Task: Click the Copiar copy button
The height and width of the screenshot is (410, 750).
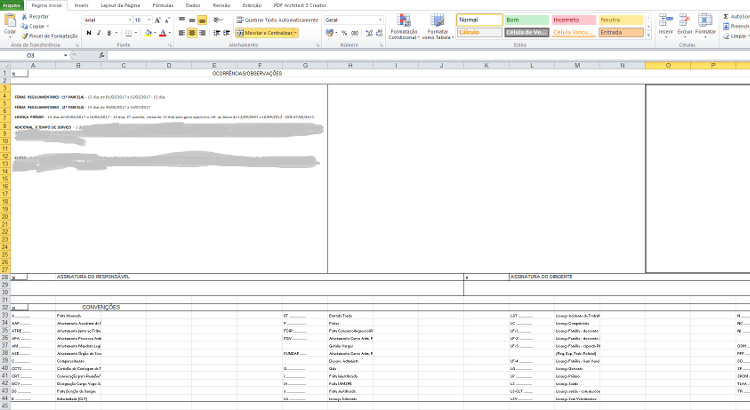Action: [35, 26]
